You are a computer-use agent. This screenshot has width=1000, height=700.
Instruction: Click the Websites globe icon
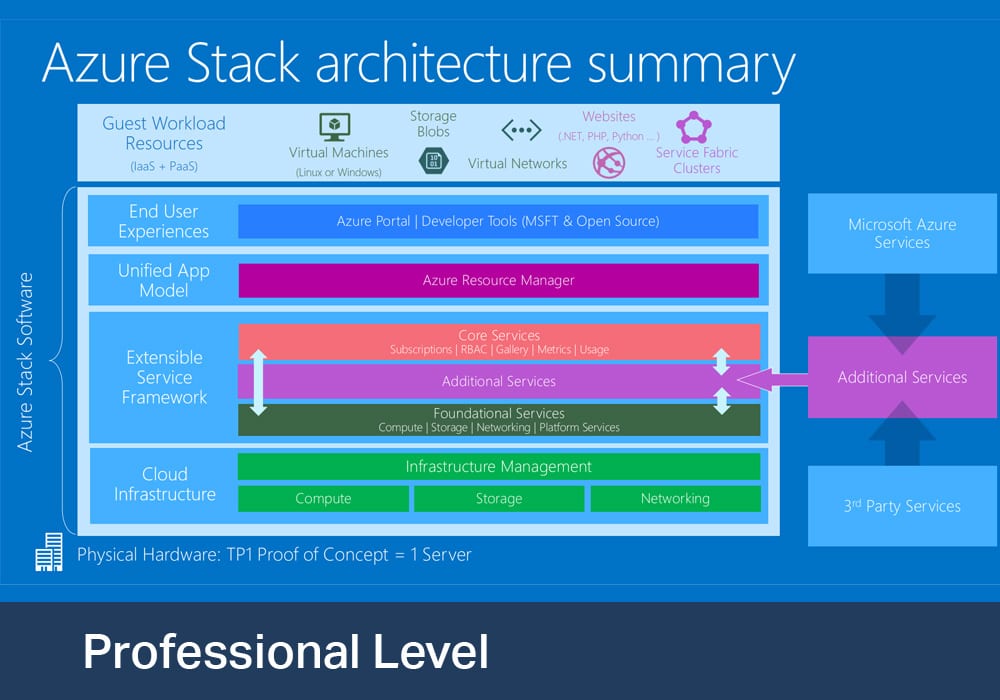pyautogui.click(x=609, y=163)
